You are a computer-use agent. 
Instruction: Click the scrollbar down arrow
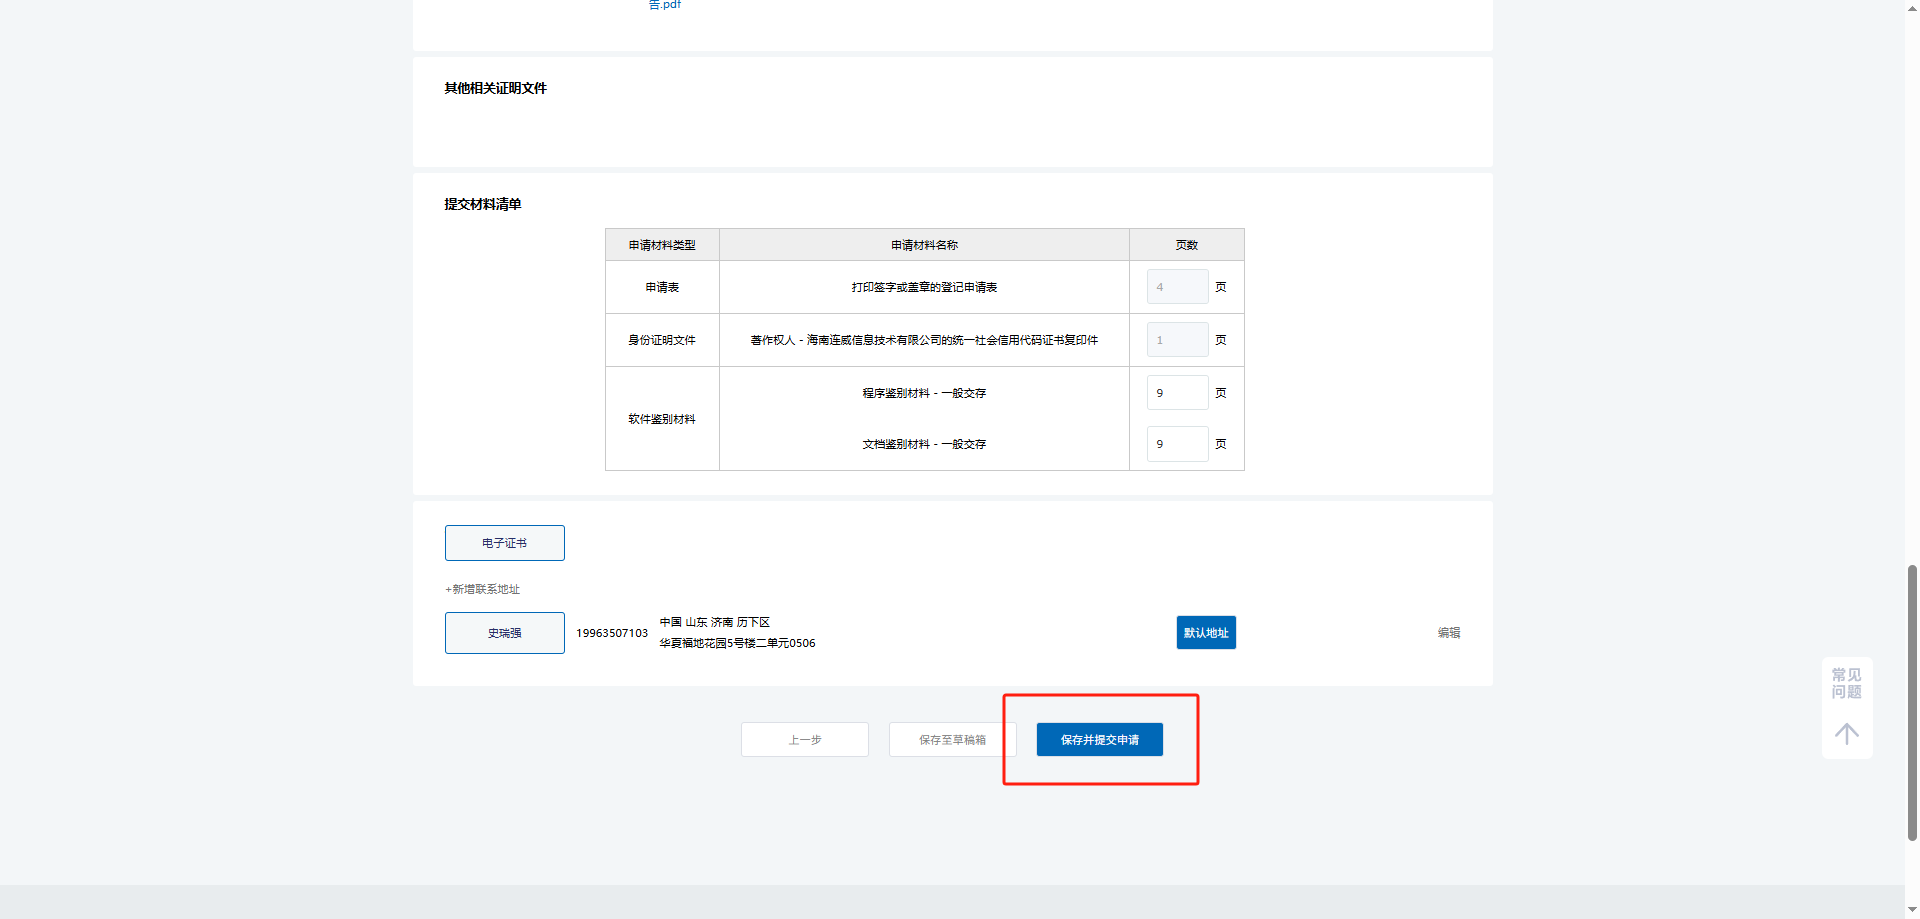coord(1912,910)
